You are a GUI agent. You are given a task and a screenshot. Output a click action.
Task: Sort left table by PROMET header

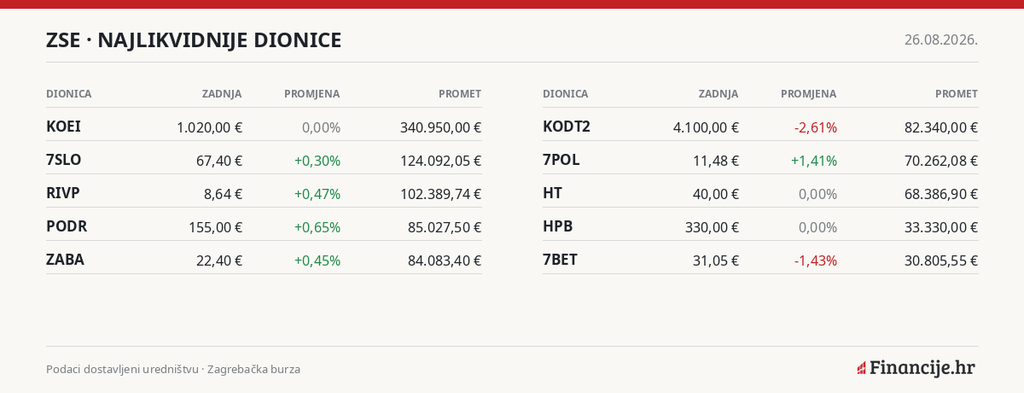(x=460, y=94)
